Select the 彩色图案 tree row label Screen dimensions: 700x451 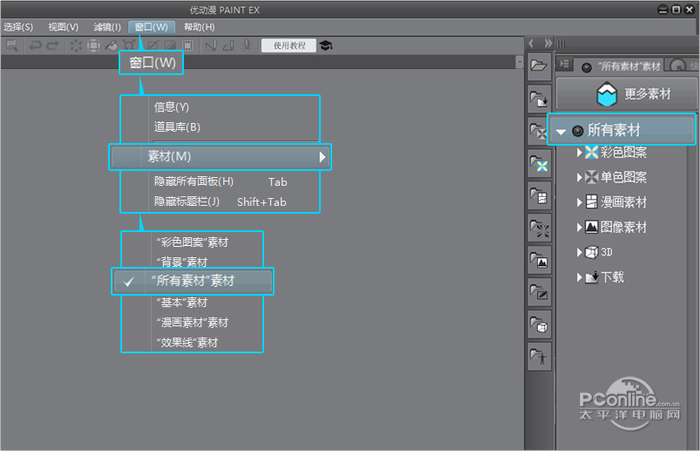coord(623,153)
